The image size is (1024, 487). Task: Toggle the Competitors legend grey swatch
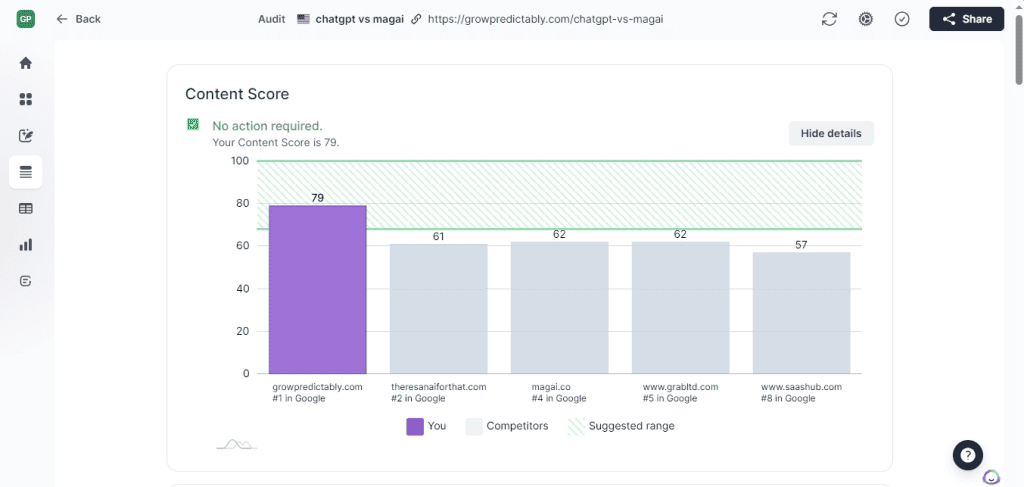coord(473,426)
